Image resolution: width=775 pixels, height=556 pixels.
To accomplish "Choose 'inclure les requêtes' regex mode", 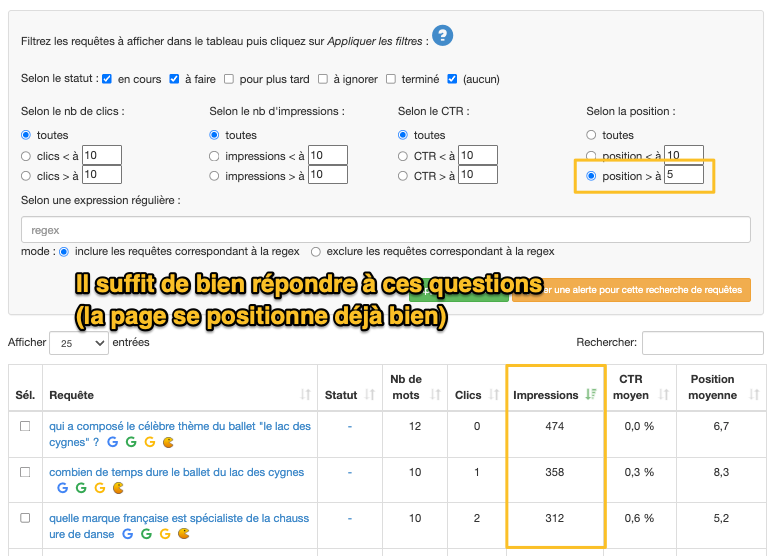I will 64,252.
